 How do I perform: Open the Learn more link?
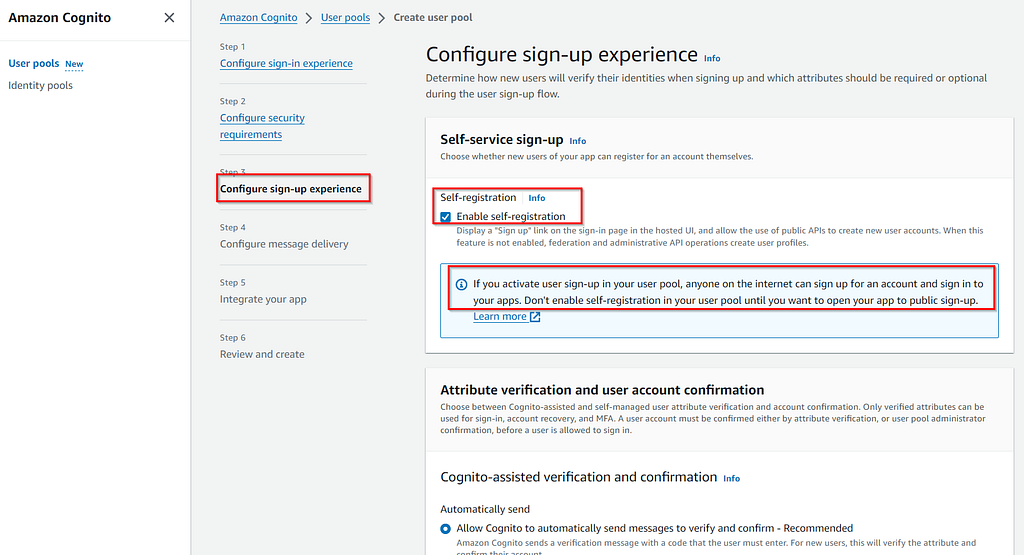(x=500, y=317)
